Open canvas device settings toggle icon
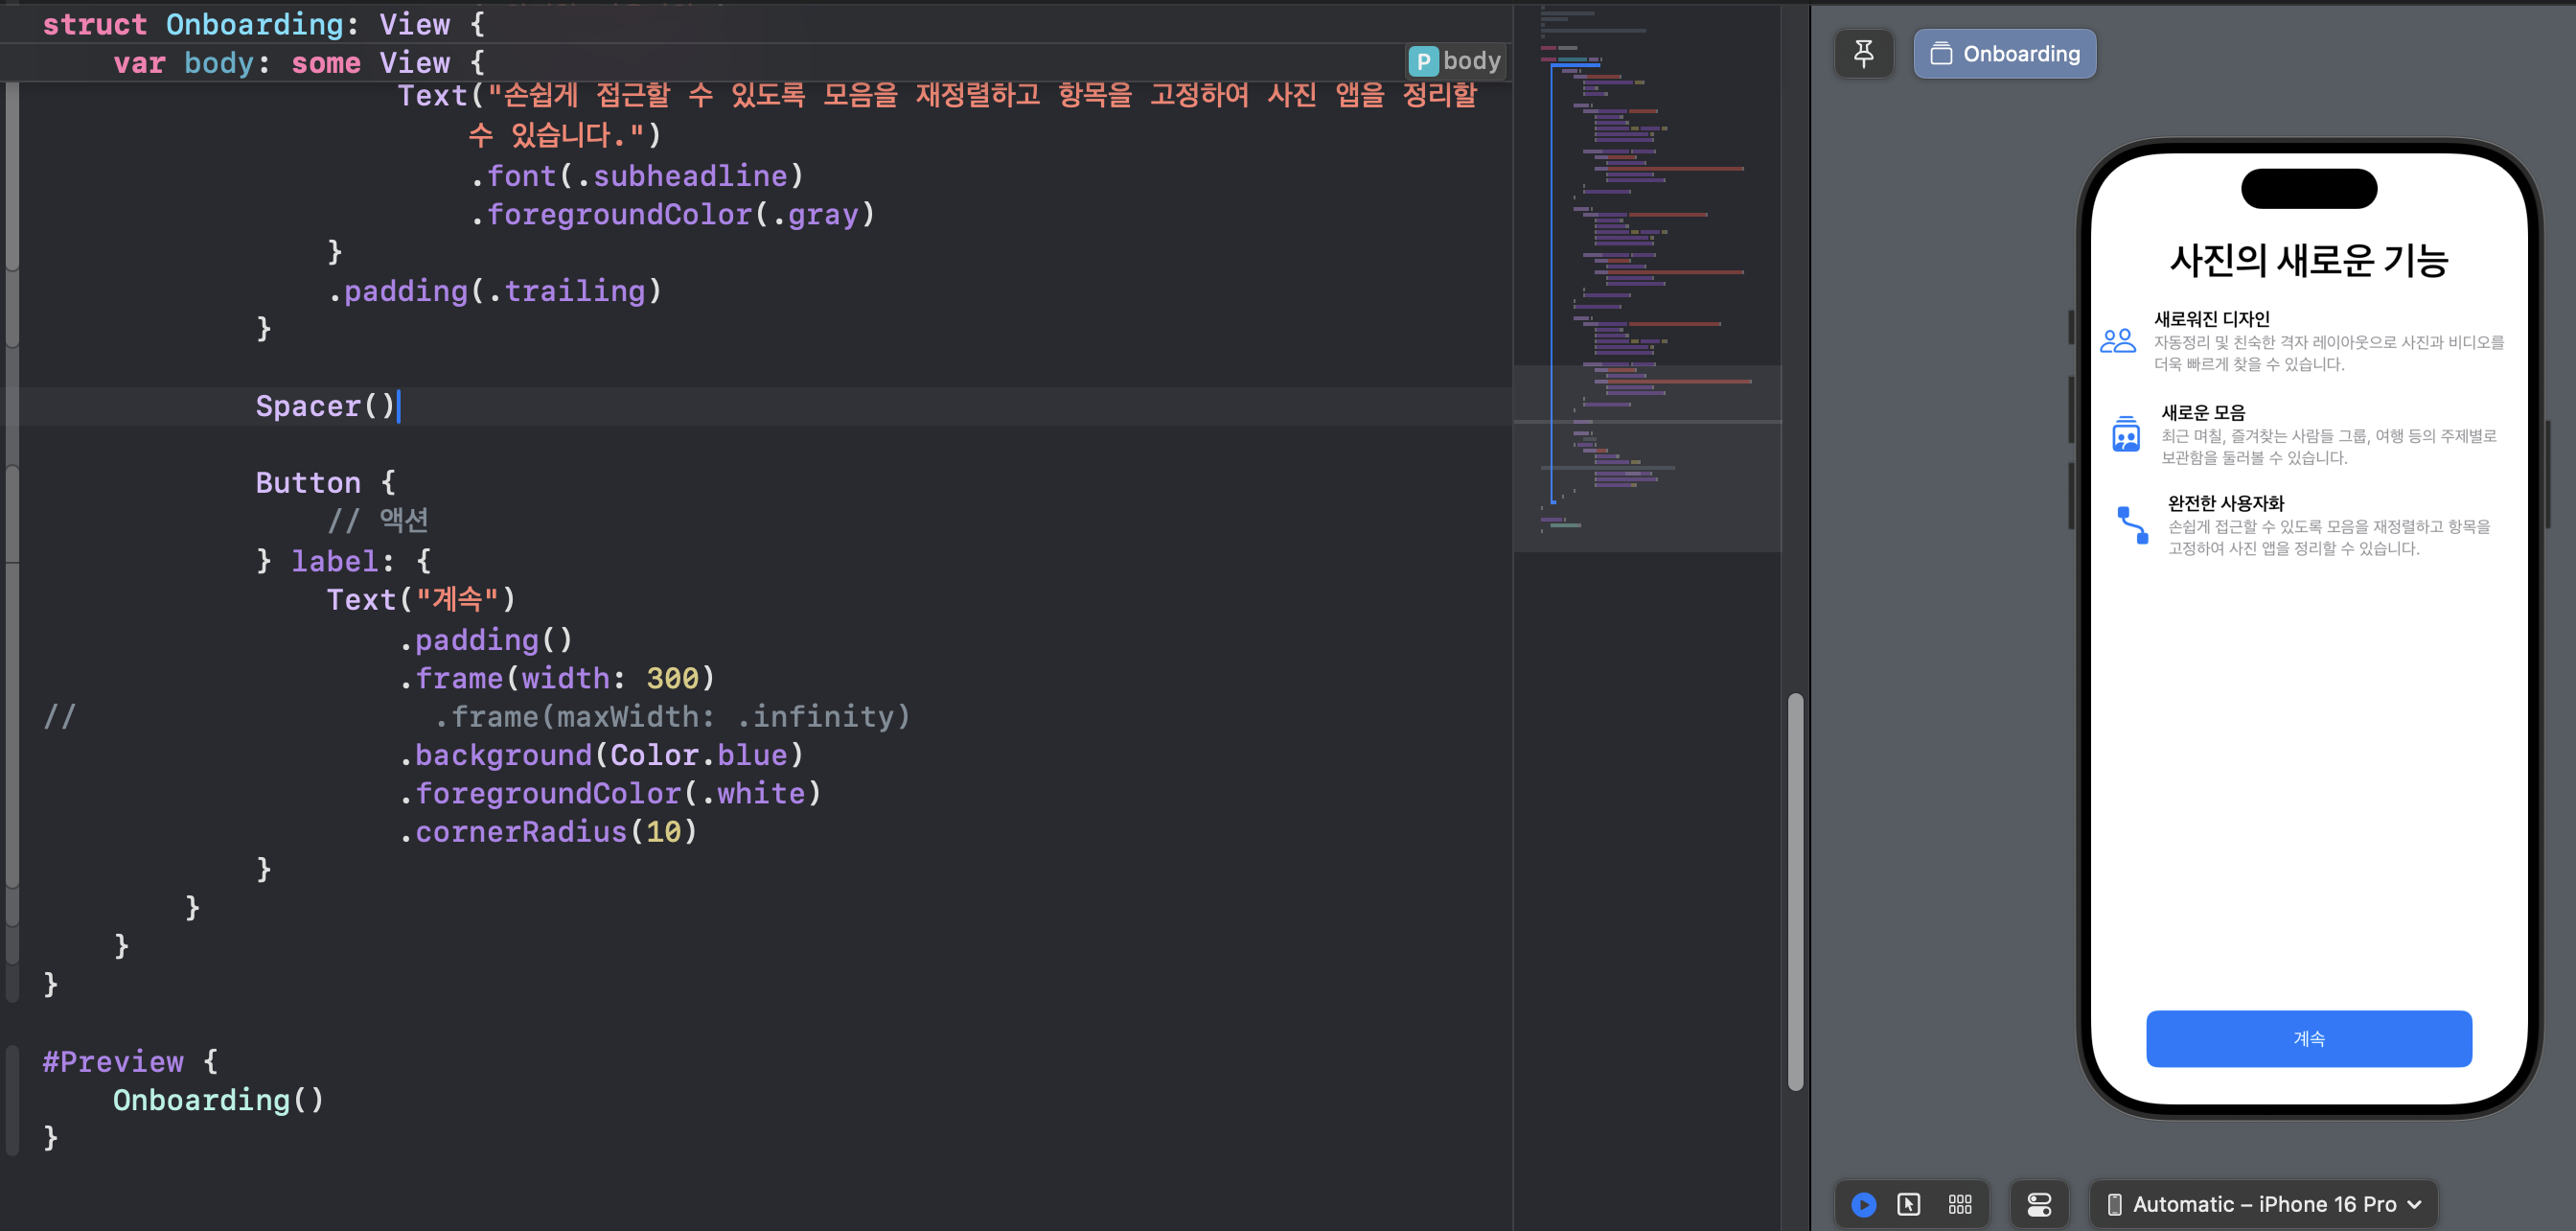Screen dimensions: 2576x1231 coord(2039,1204)
